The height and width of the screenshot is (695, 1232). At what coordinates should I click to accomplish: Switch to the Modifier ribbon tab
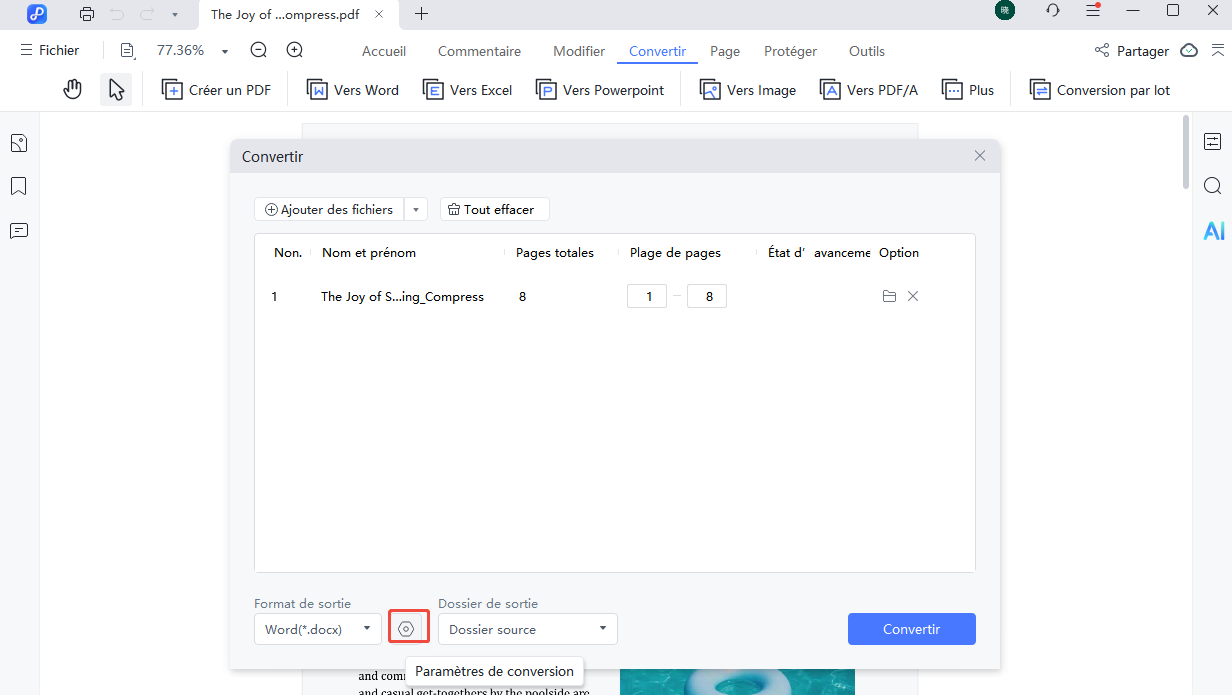(x=578, y=51)
